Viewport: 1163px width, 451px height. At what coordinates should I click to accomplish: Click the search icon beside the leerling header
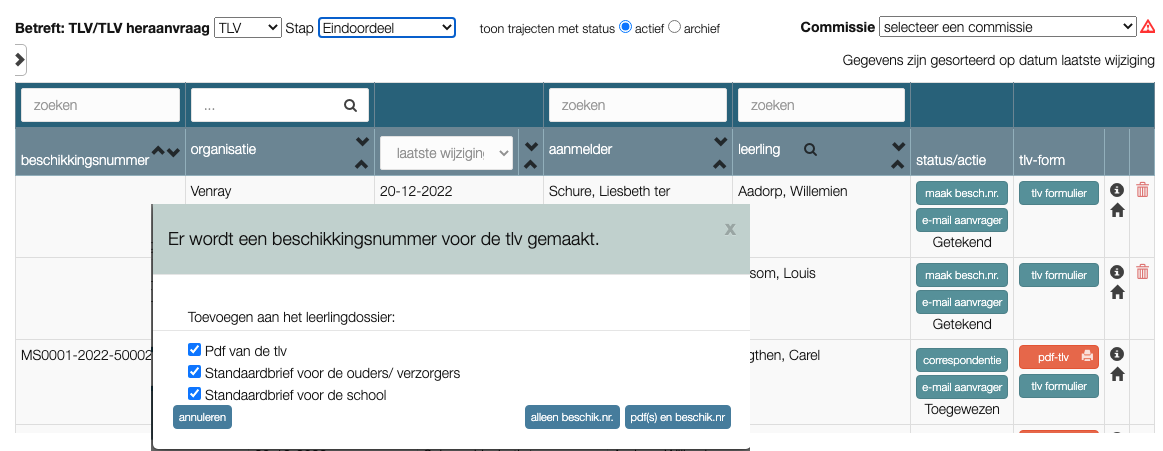810,149
